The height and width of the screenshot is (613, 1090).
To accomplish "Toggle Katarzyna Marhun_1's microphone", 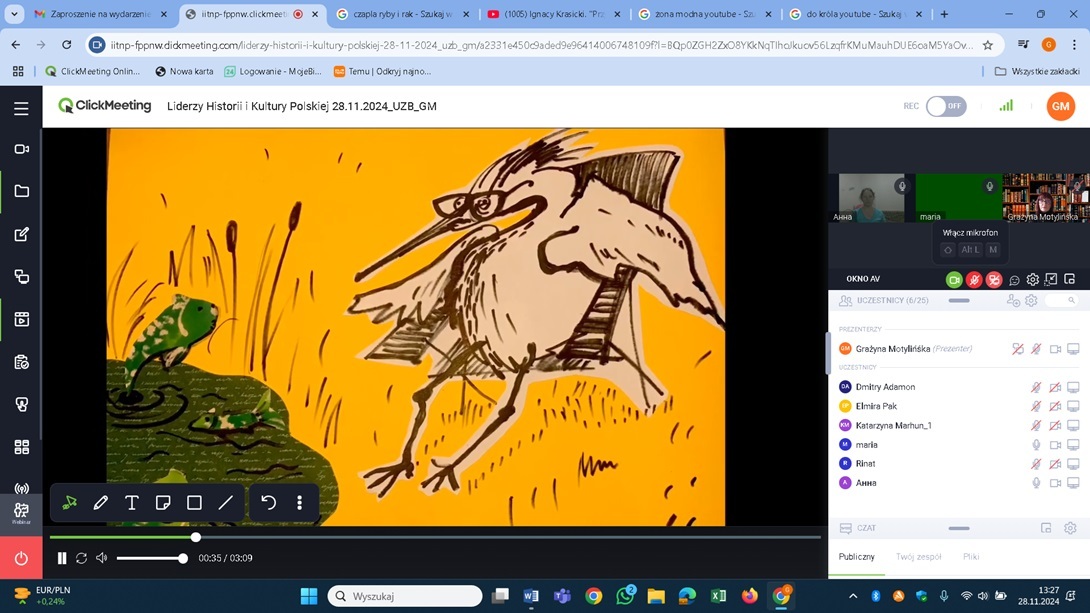I will click(1036, 425).
